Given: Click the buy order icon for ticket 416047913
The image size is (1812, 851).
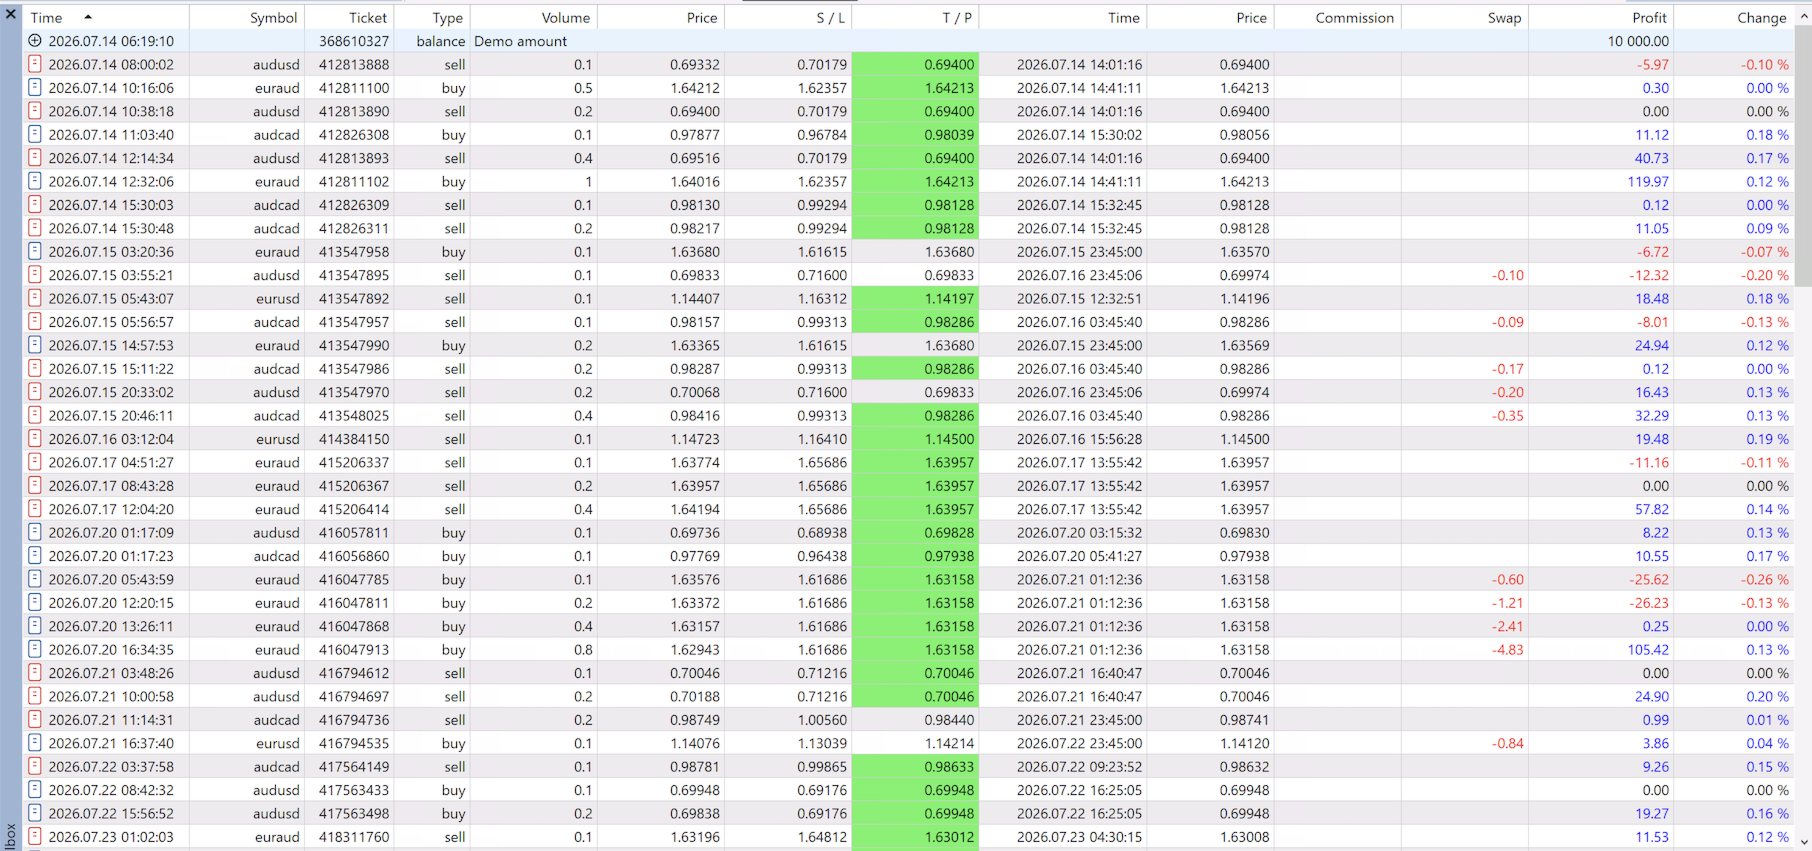Looking at the screenshot, I should (35, 650).
